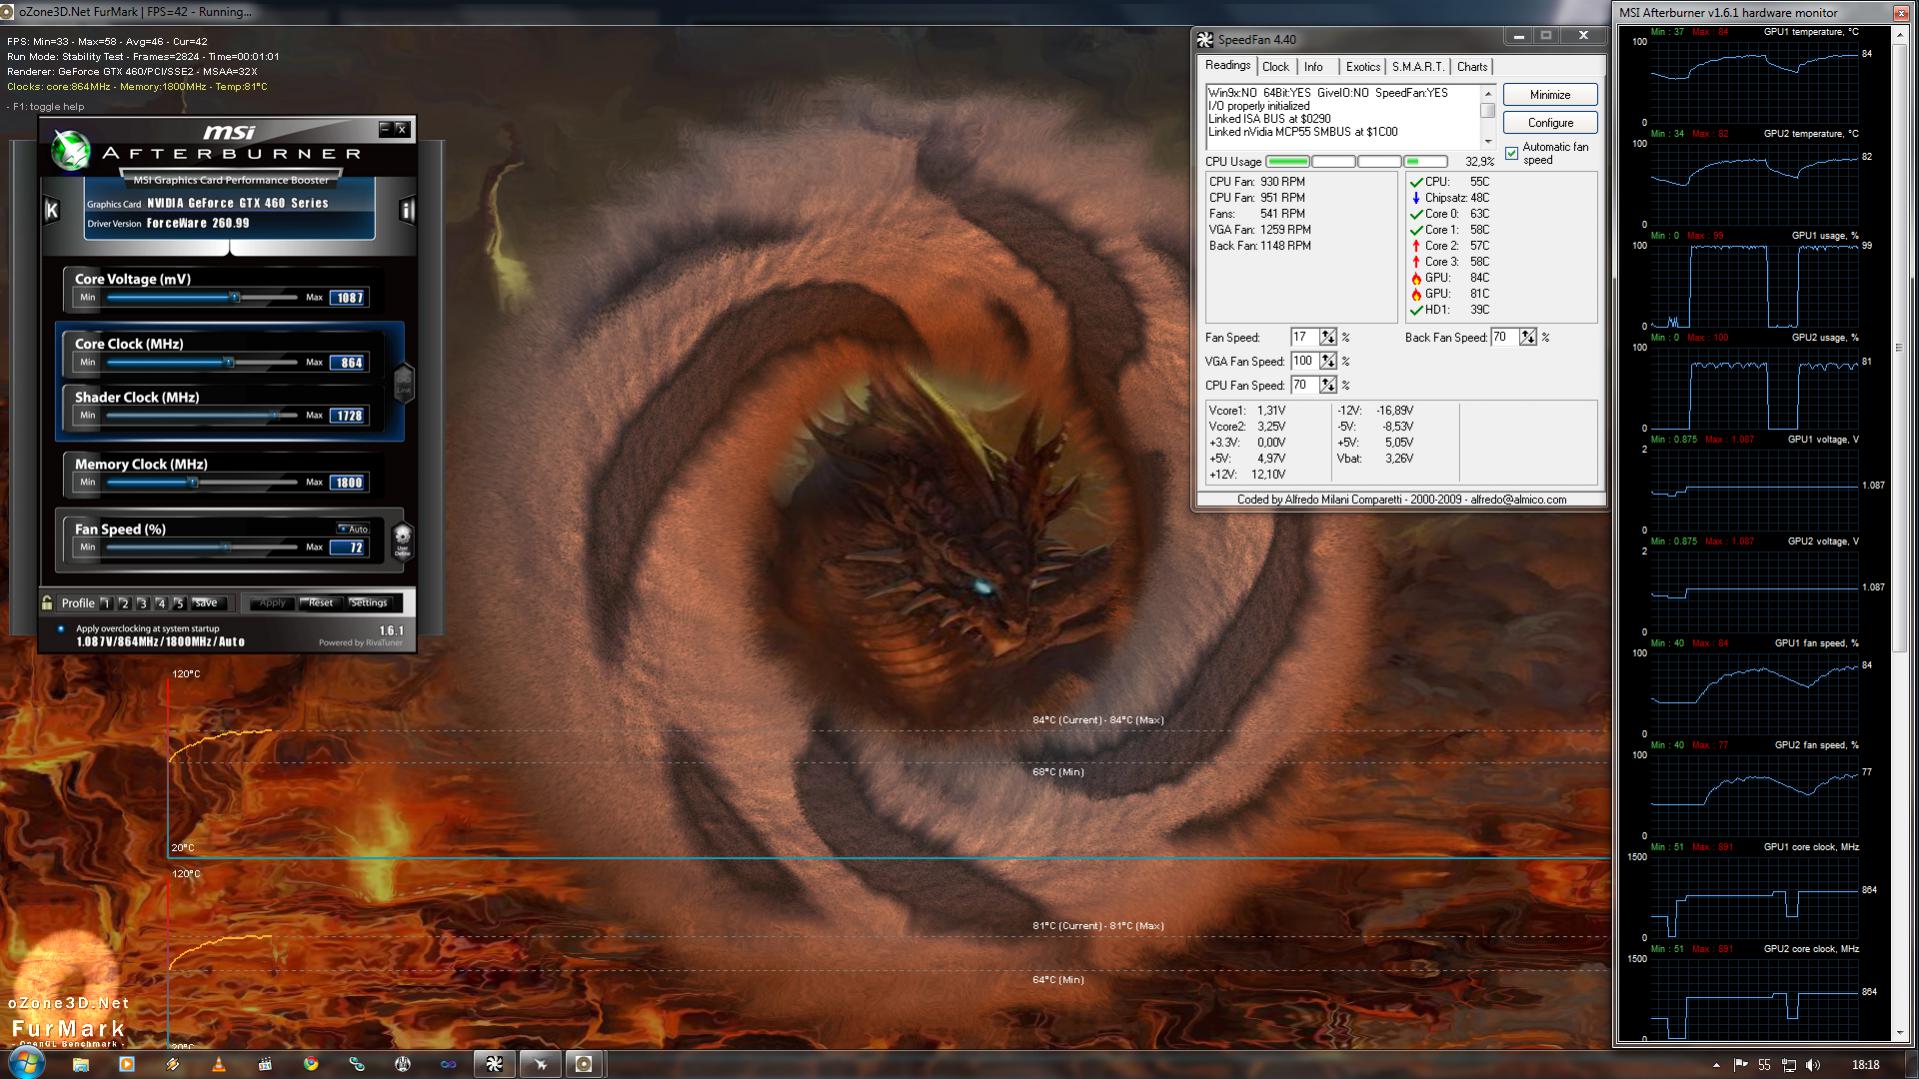
Task: Toggle the profile lock padlock icon
Action: [x=47, y=603]
